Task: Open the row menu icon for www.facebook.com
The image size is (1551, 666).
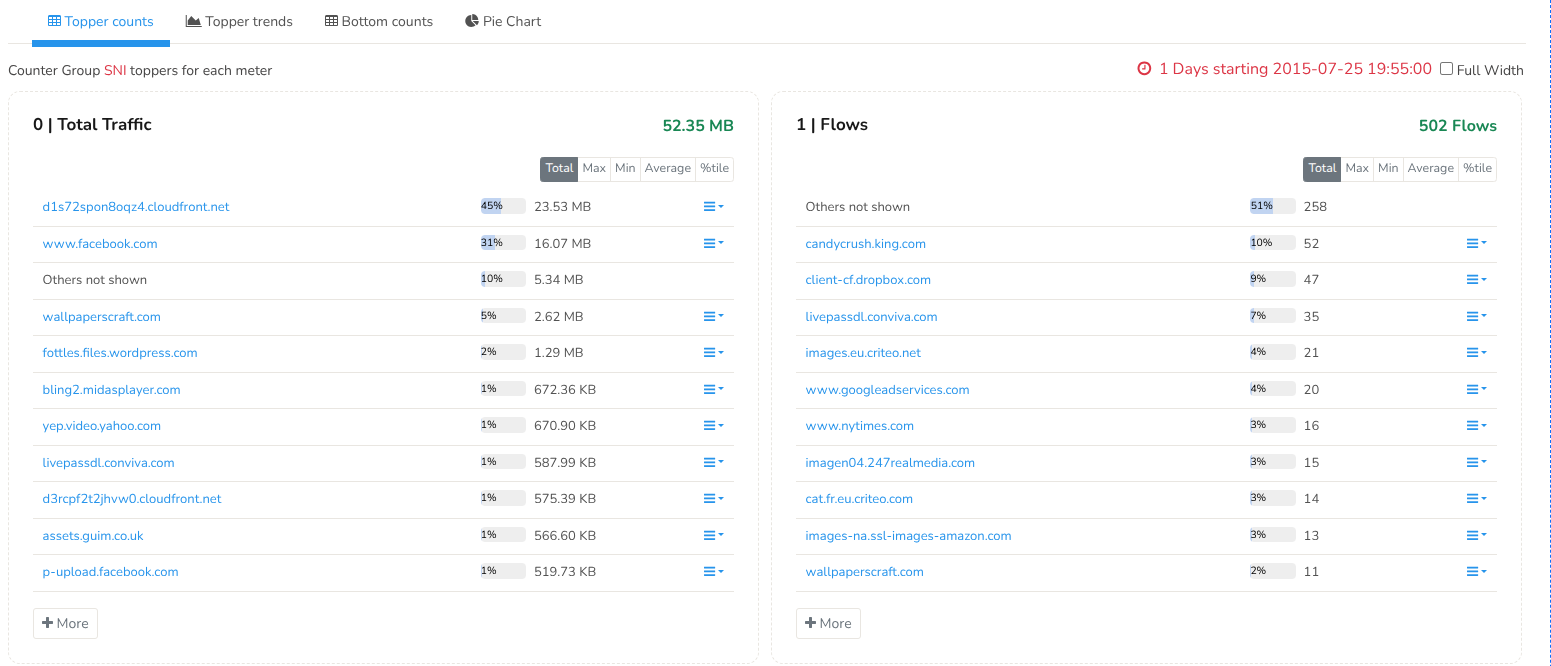Action: 712,242
